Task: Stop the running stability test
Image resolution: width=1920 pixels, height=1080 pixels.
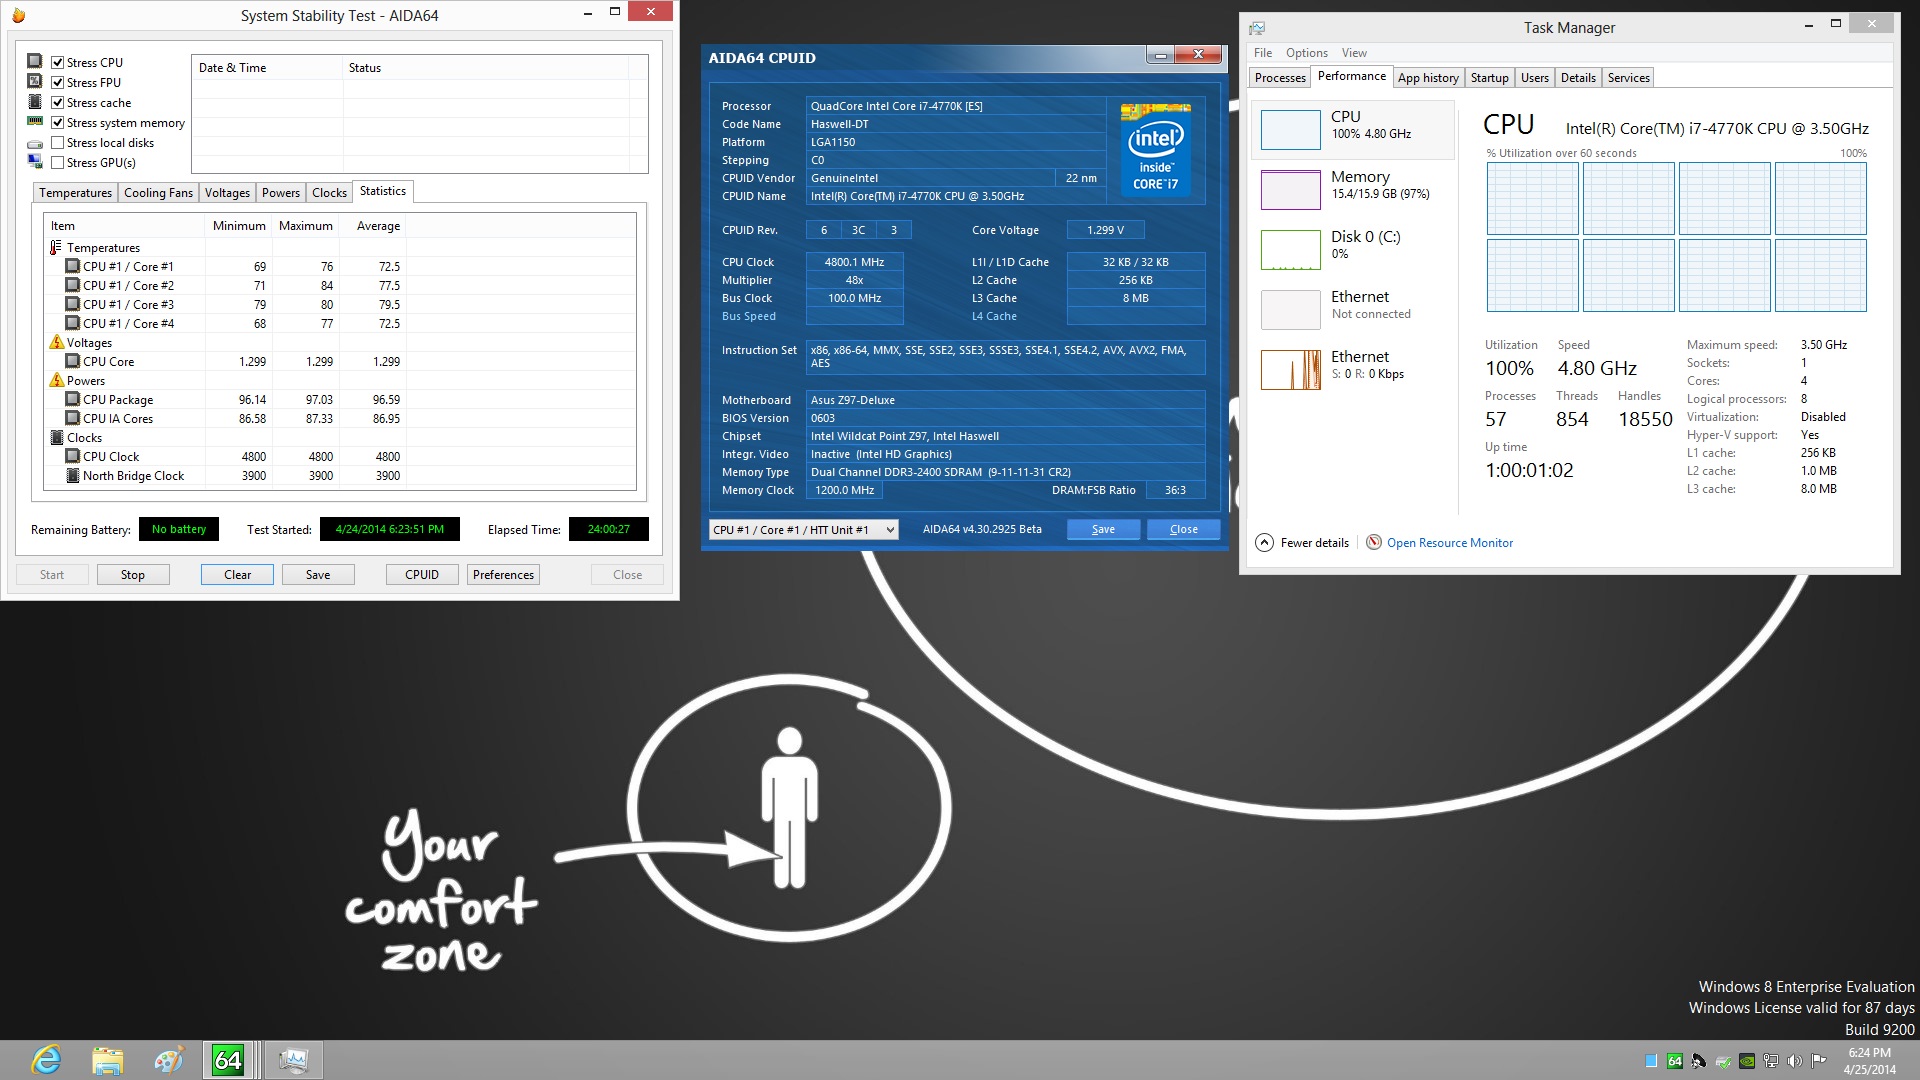Action: pyautogui.click(x=133, y=574)
